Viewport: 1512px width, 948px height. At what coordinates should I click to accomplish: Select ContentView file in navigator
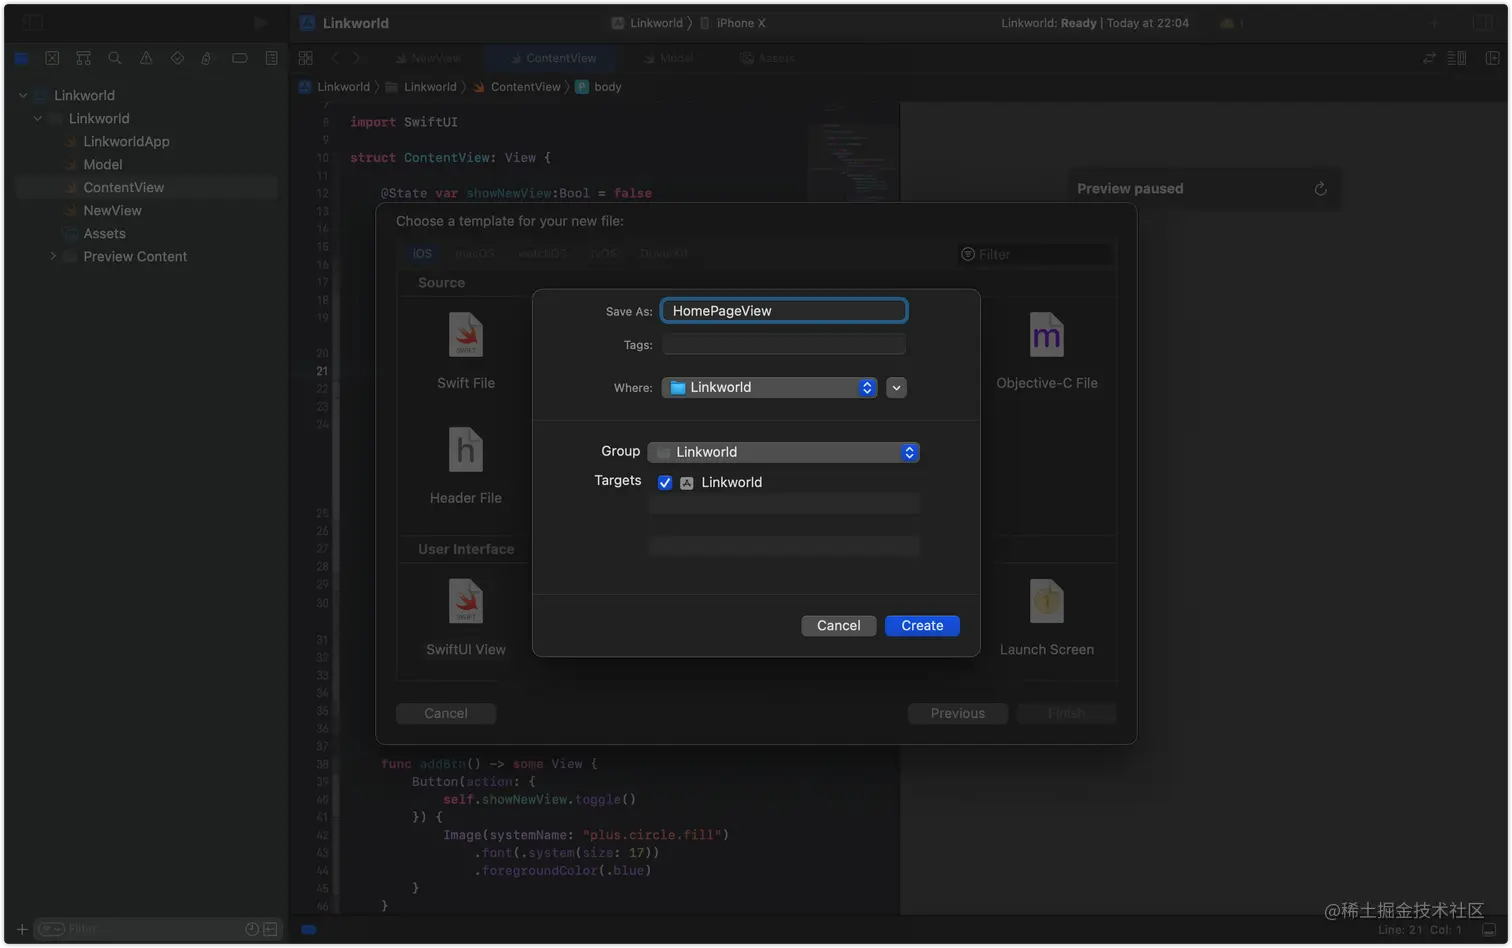(124, 187)
